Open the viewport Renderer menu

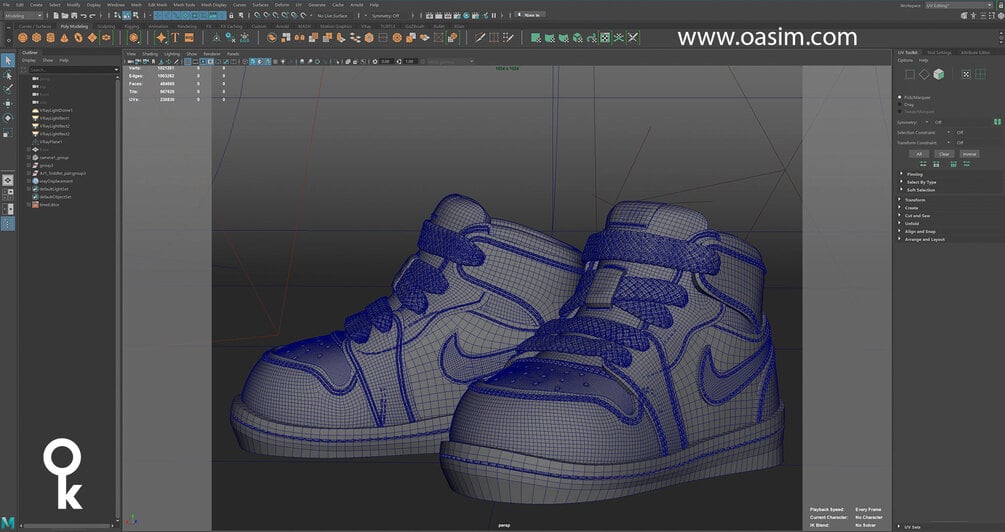(x=212, y=54)
